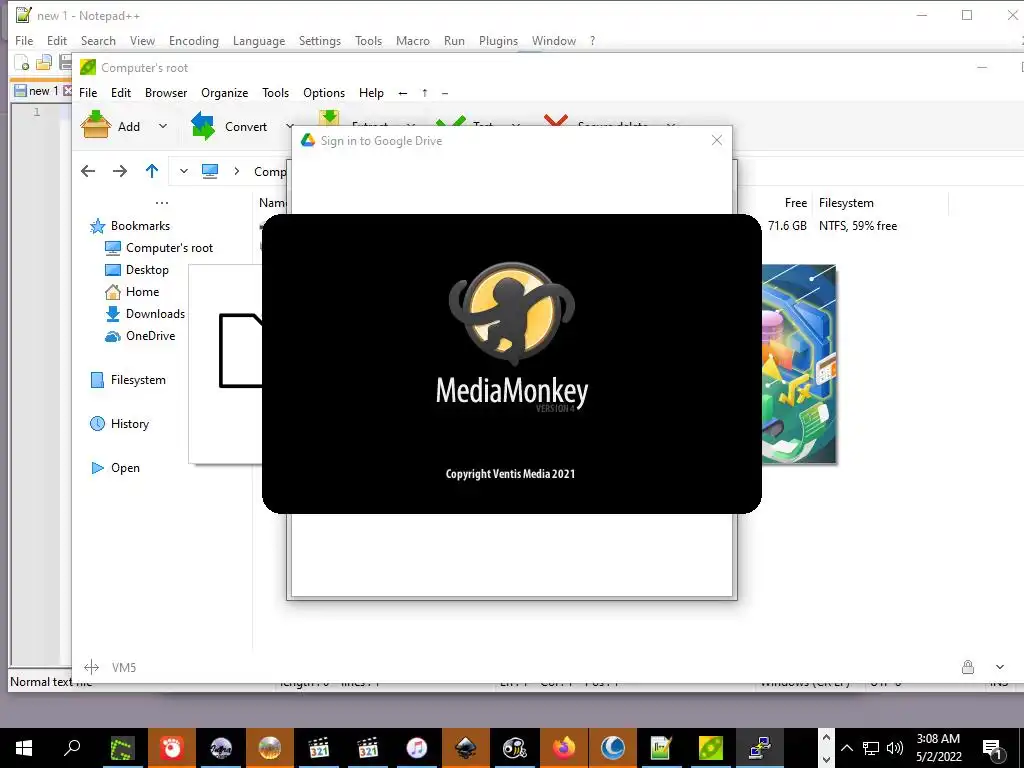The width and height of the screenshot is (1024, 768).
Task: Go up one level with blue up arrow
Action: tap(152, 171)
